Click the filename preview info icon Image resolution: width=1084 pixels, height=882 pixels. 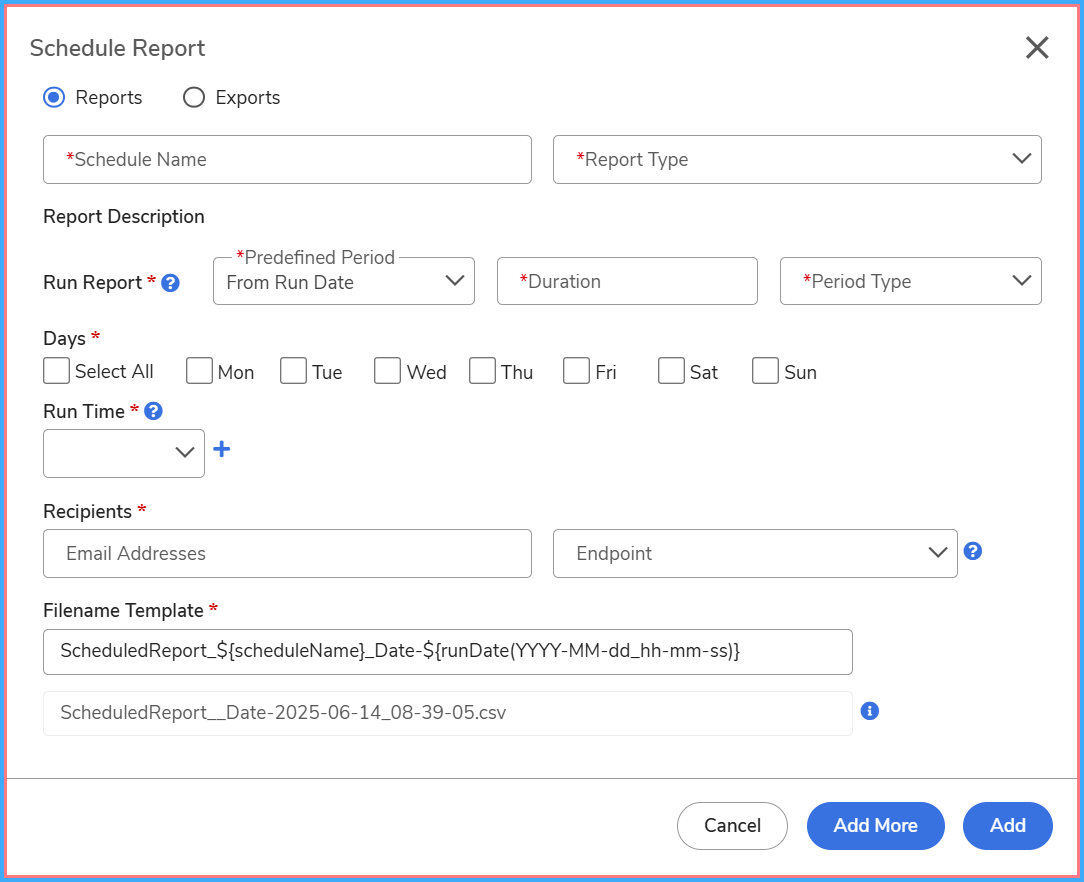tap(870, 711)
